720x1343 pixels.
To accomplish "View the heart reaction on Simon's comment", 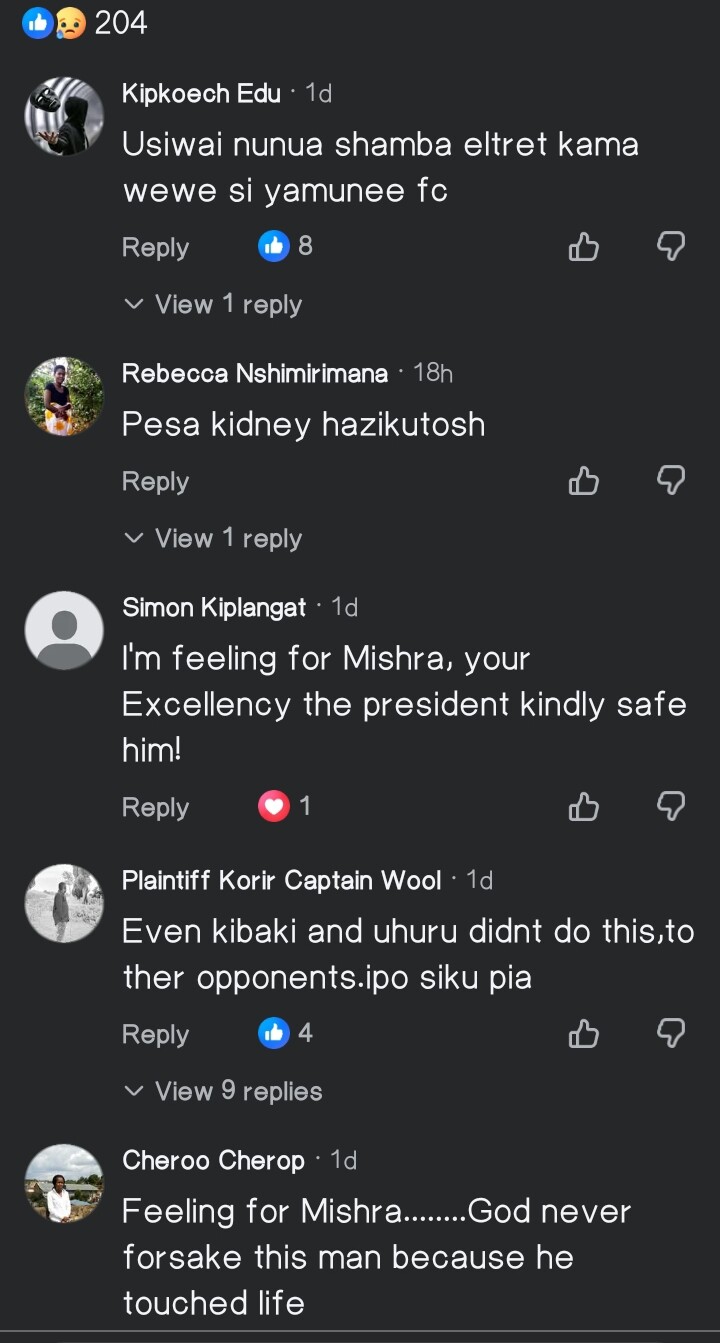I will click(x=285, y=806).
